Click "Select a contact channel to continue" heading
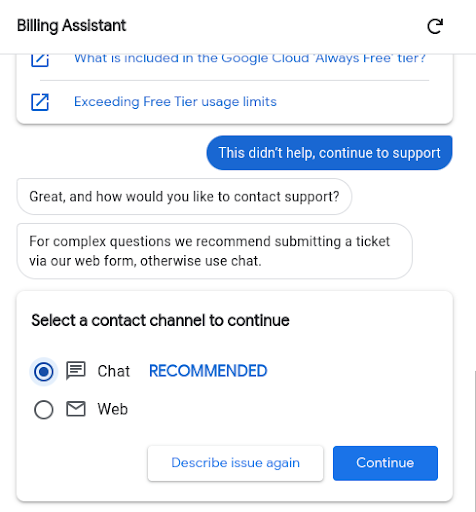Viewport: 476px width, 512px height. point(160,320)
